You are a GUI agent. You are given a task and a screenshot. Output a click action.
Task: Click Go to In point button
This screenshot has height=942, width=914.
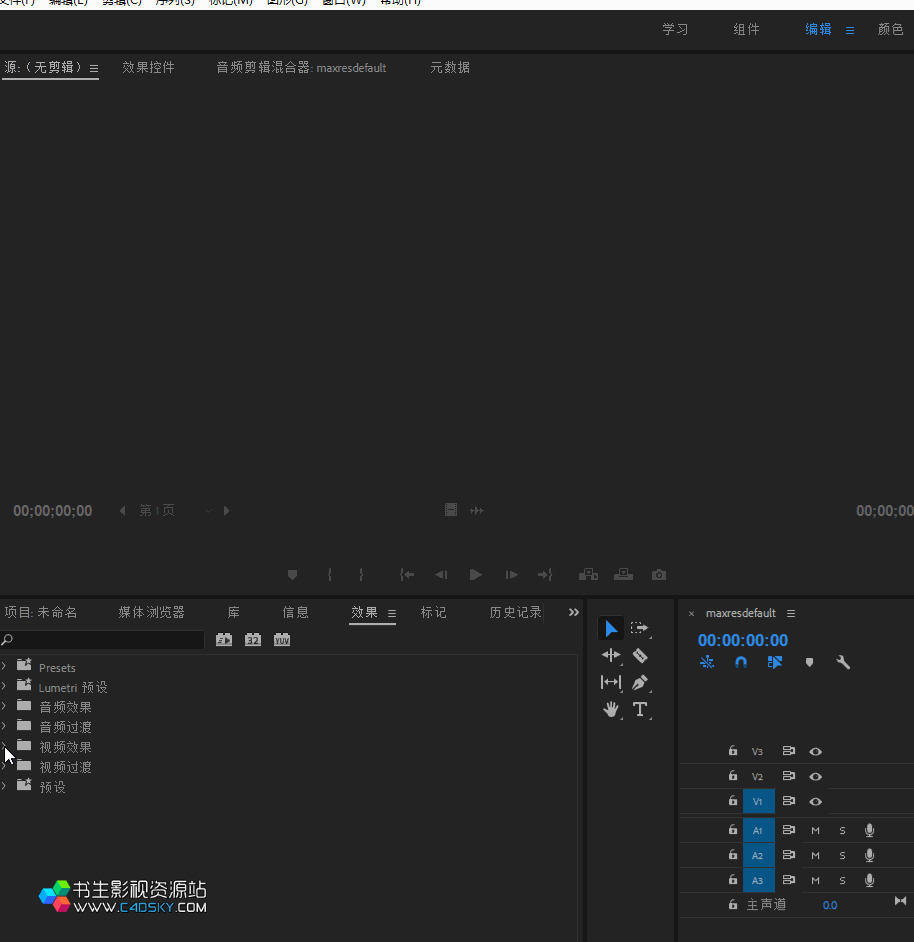407,575
